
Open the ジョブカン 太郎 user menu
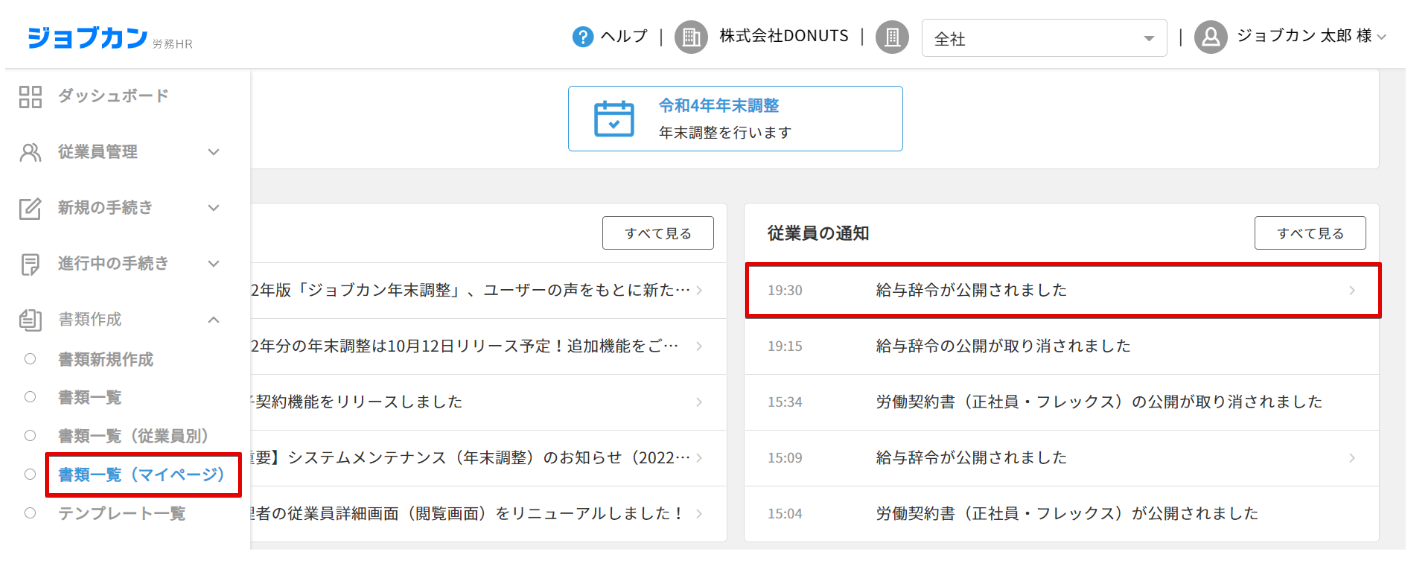pyautogui.click(x=1310, y=37)
